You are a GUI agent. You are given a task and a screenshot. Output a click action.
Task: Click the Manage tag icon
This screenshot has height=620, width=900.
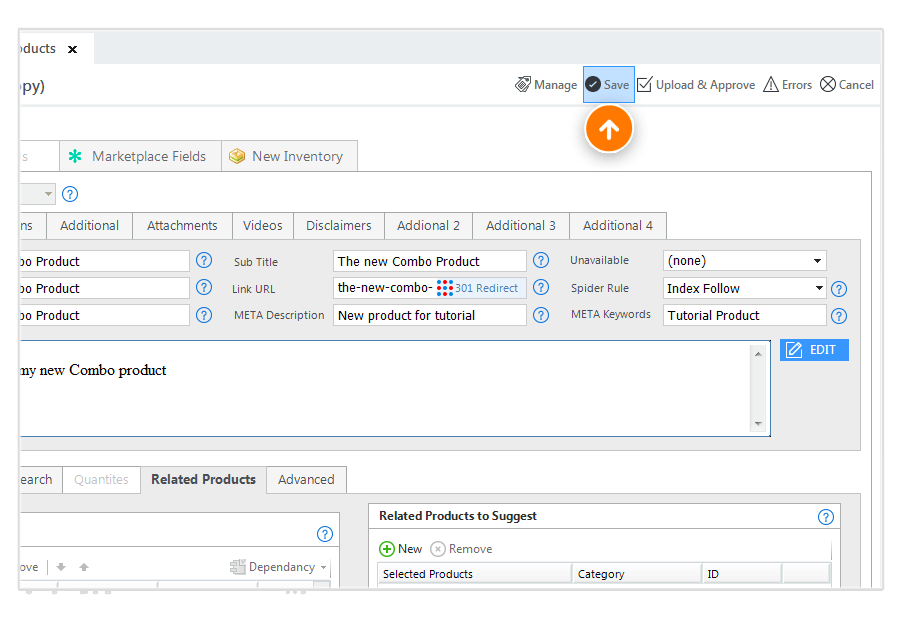pos(522,84)
